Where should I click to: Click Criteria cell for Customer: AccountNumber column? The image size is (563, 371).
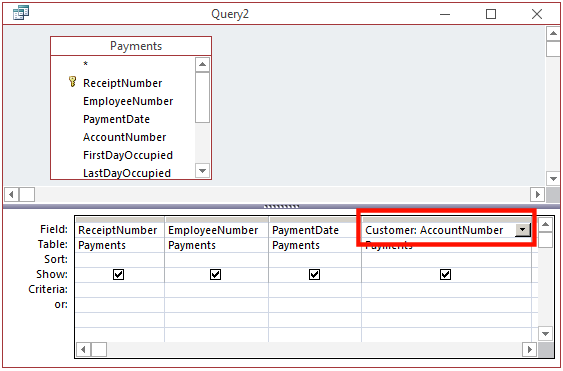point(447,289)
